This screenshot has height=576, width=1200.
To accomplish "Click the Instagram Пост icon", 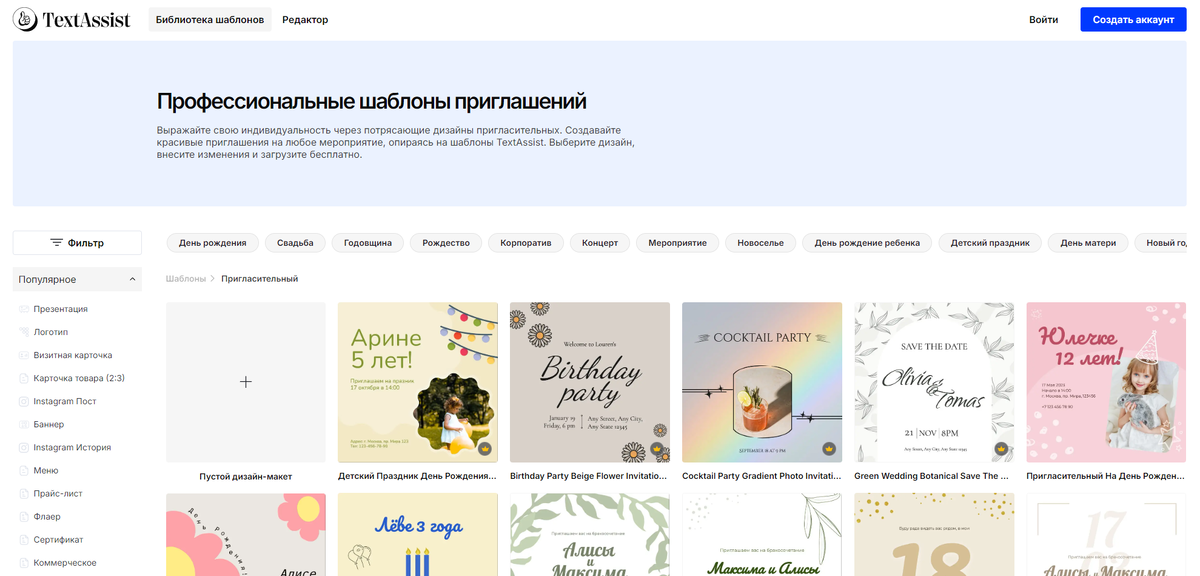I will click(25, 401).
